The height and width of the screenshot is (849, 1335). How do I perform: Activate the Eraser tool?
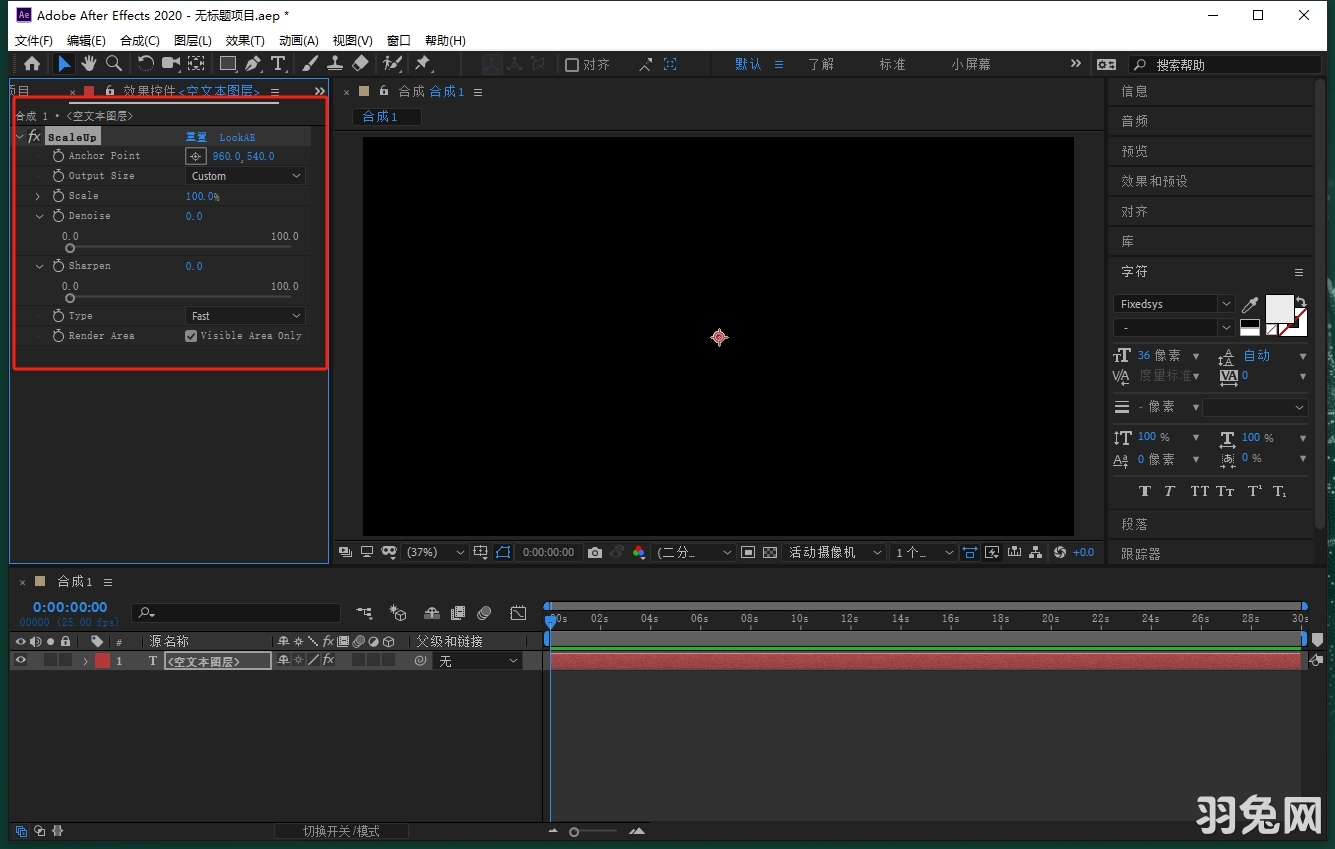(361, 64)
